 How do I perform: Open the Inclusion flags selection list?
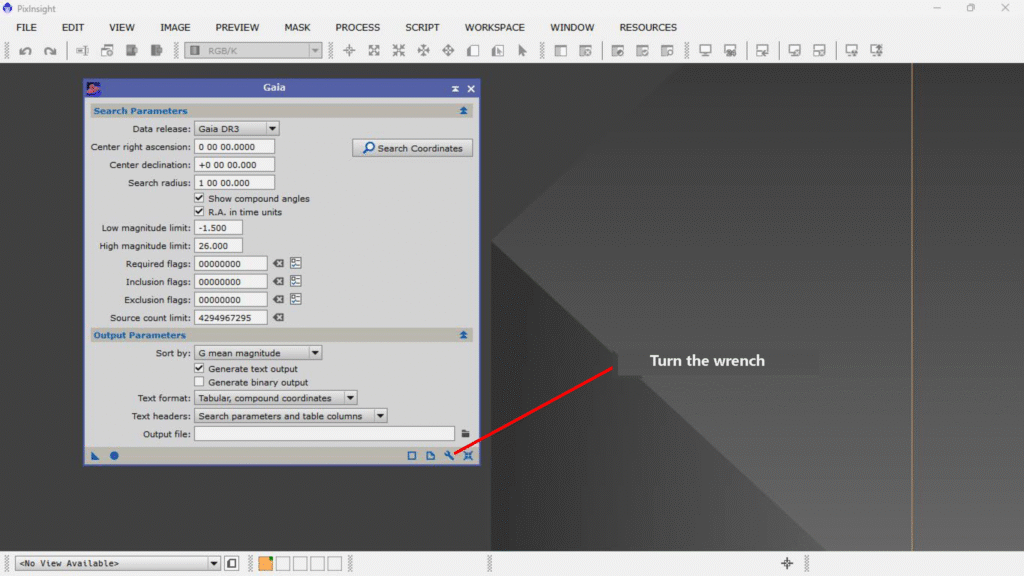coord(296,281)
